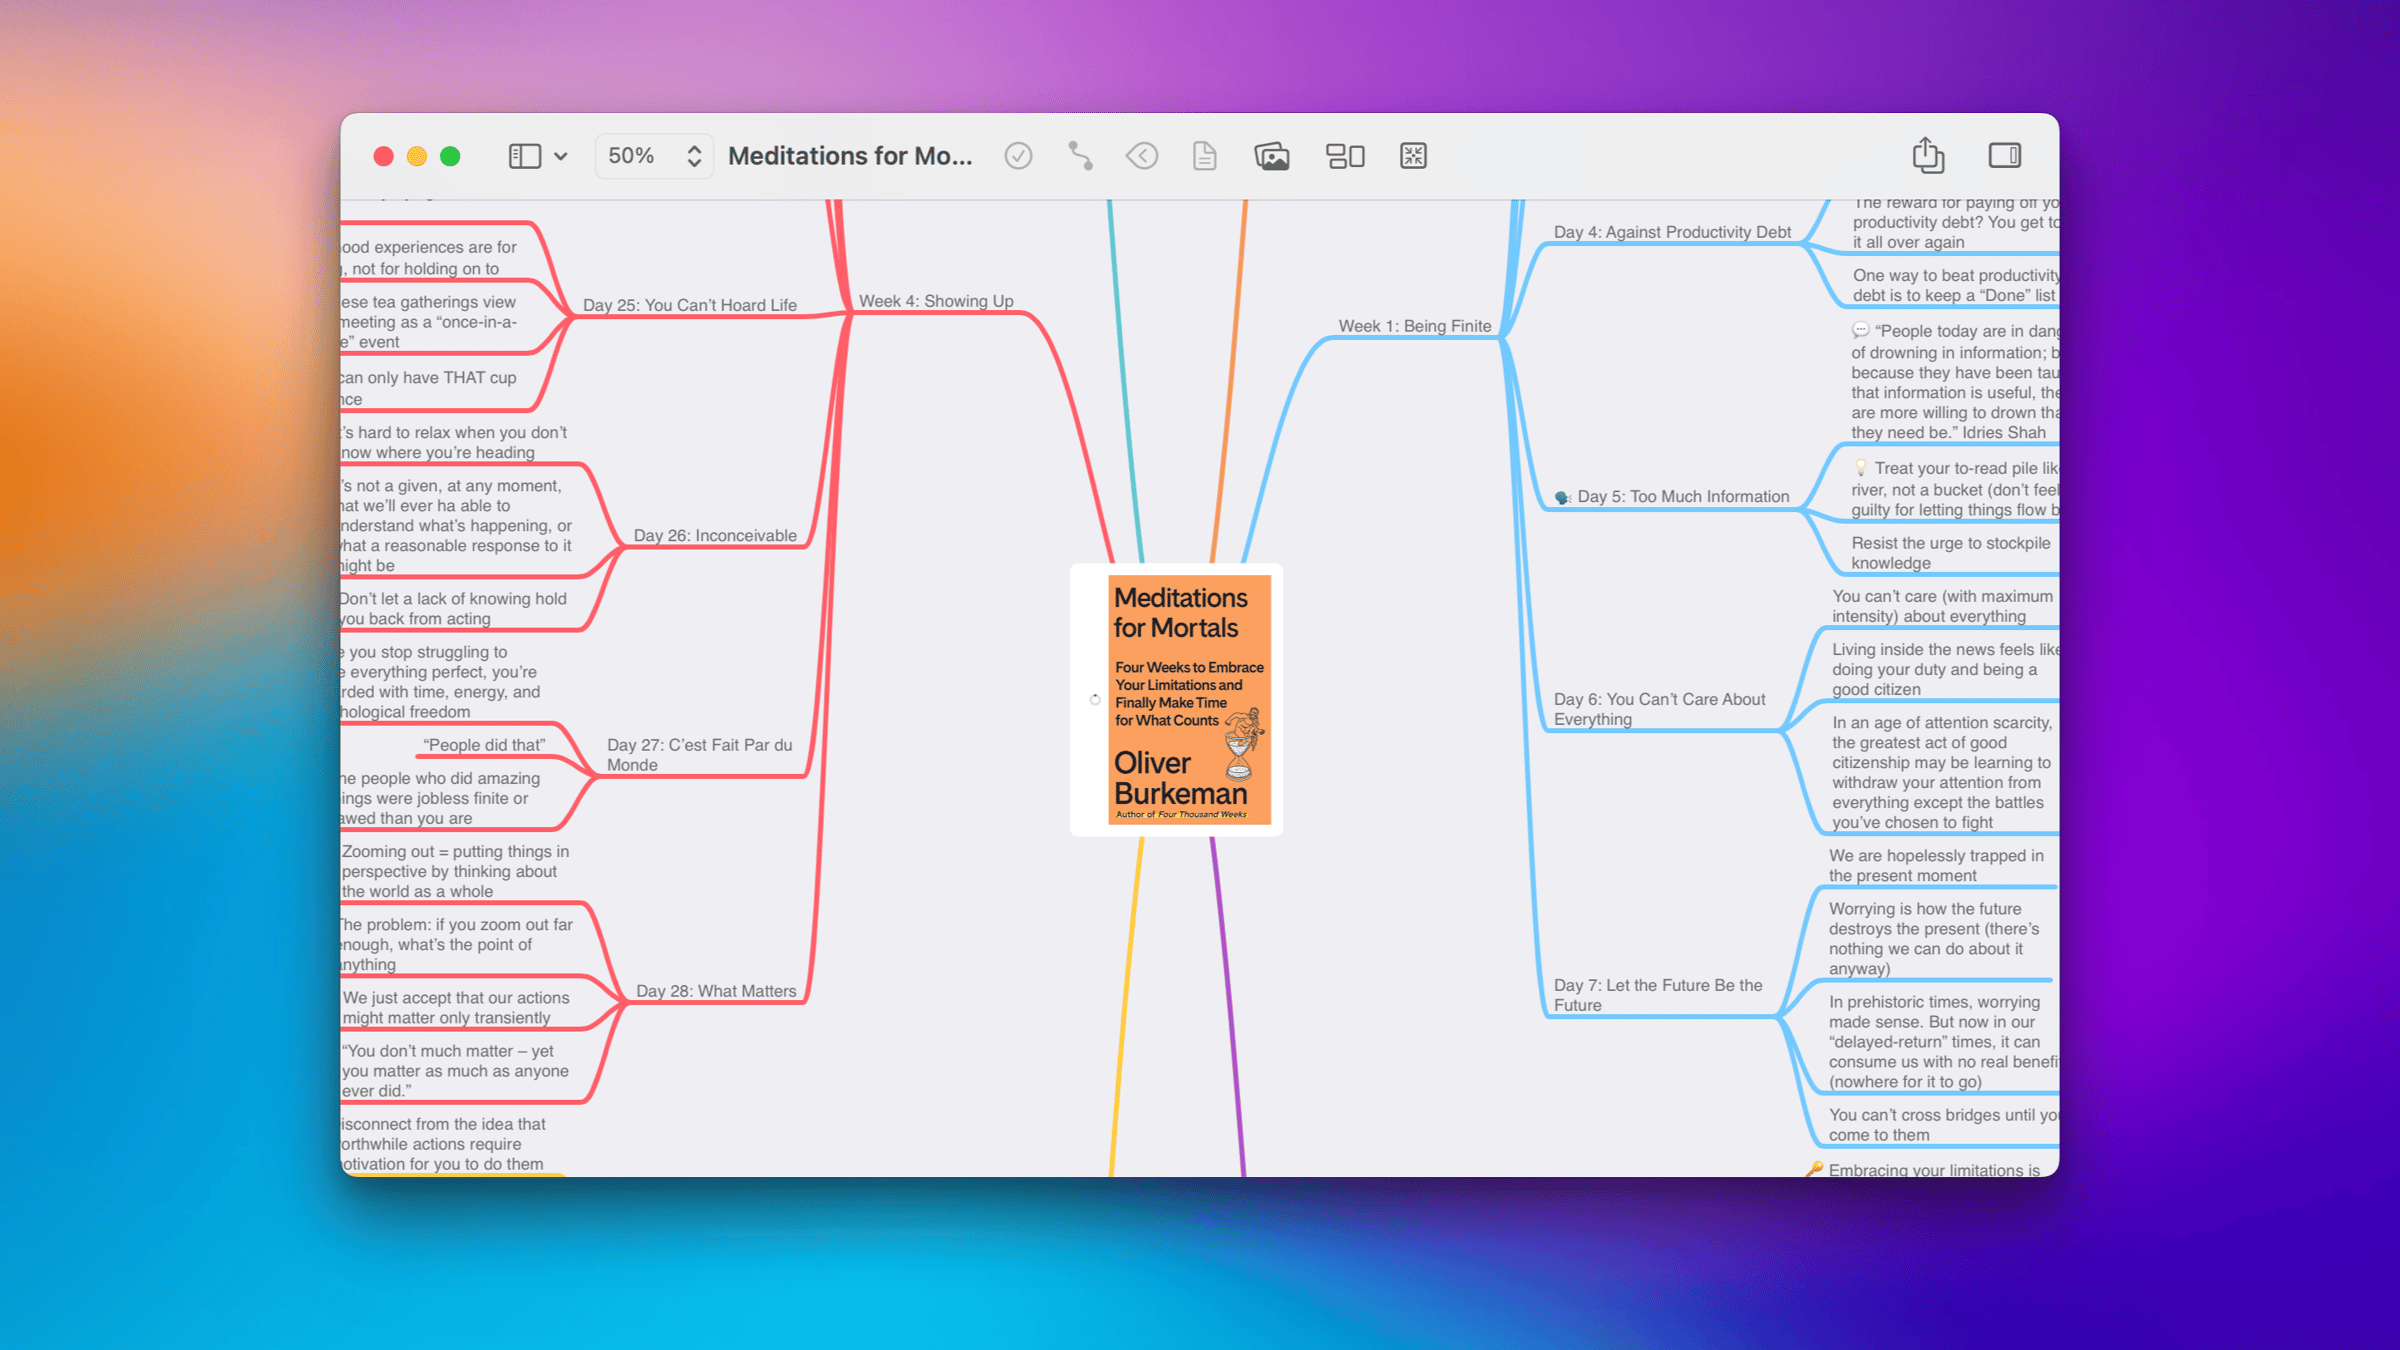This screenshot has height=1350, width=2400.
Task: Select Day 4: Against Productivity Debt node
Action: coord(1672,232)
